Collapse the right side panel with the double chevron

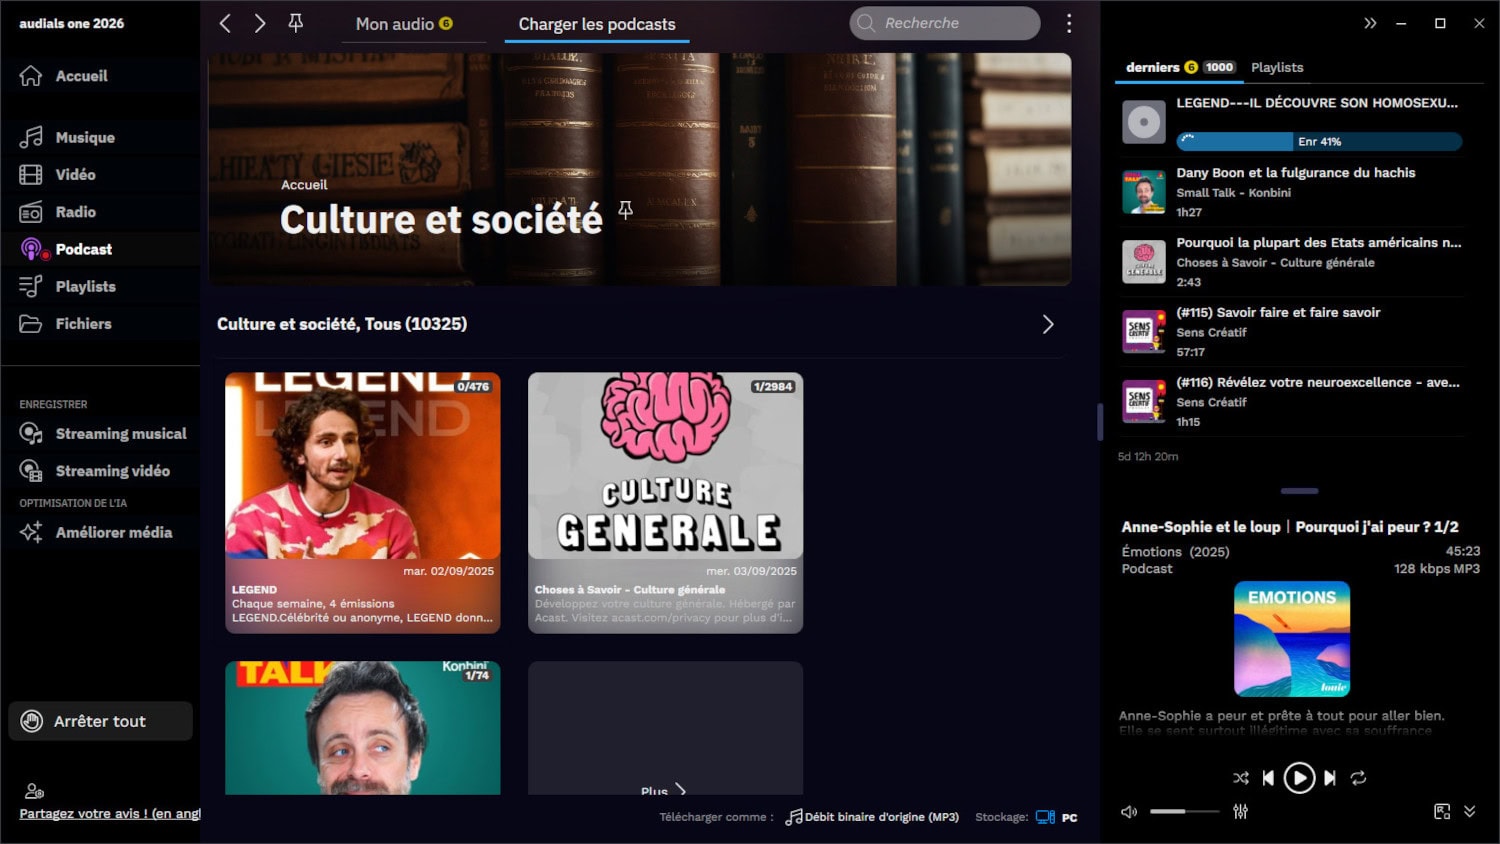tap(1370, 23)
